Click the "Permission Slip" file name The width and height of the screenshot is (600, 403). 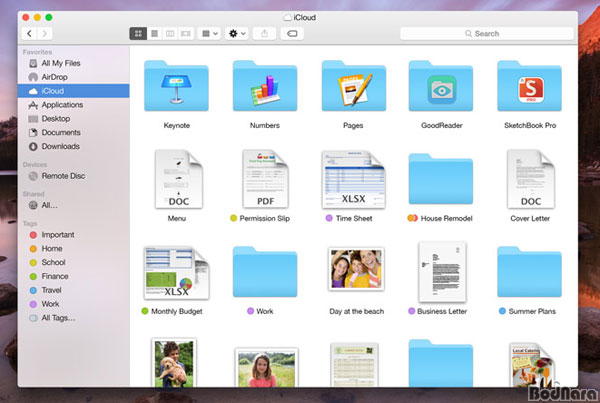[264, 219]
